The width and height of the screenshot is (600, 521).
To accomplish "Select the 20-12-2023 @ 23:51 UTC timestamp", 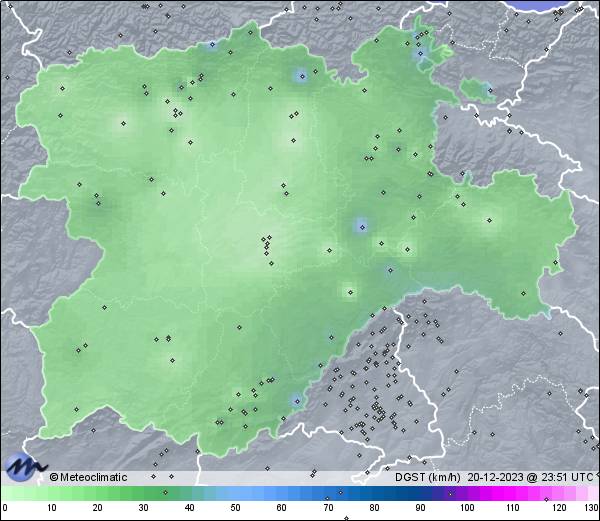I will (x=530, y=477).
